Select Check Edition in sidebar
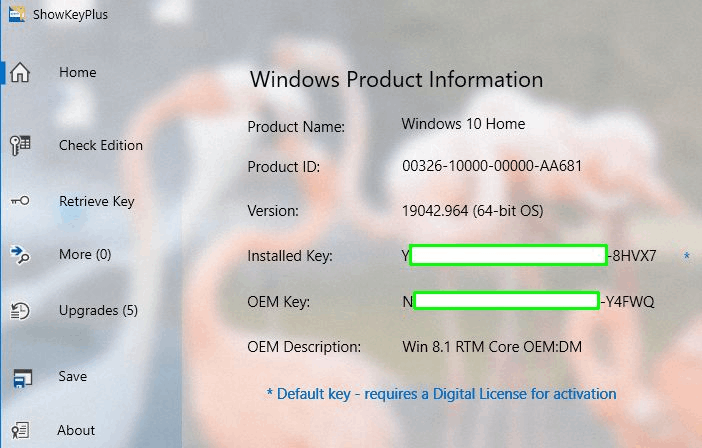This screenshot has width=702, height=448. (101, 145)
